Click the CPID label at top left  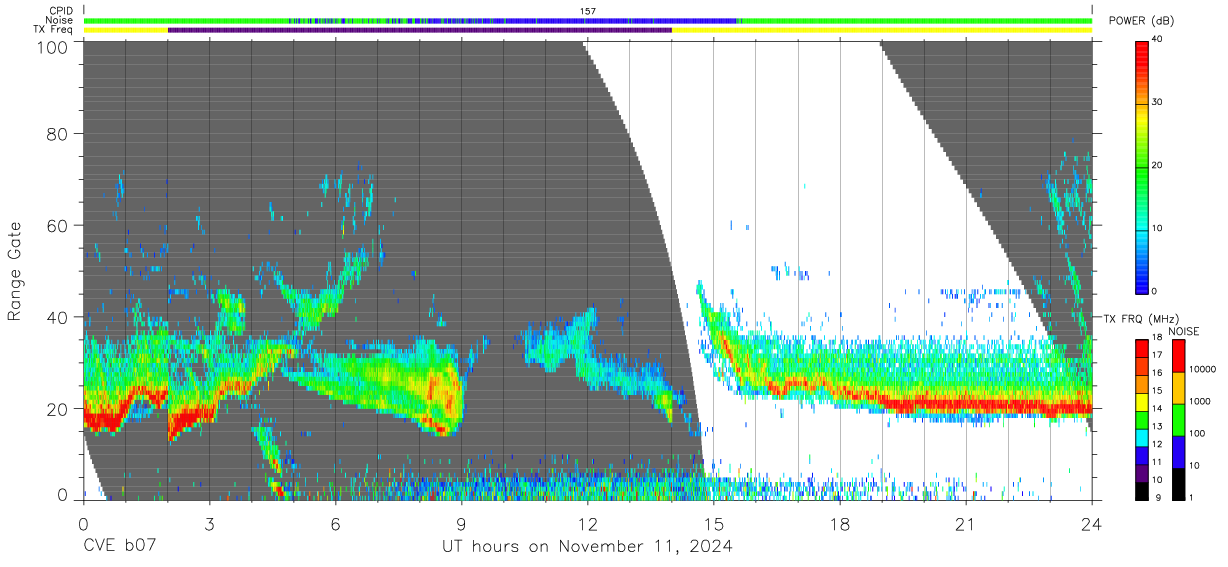pos(62,11)
